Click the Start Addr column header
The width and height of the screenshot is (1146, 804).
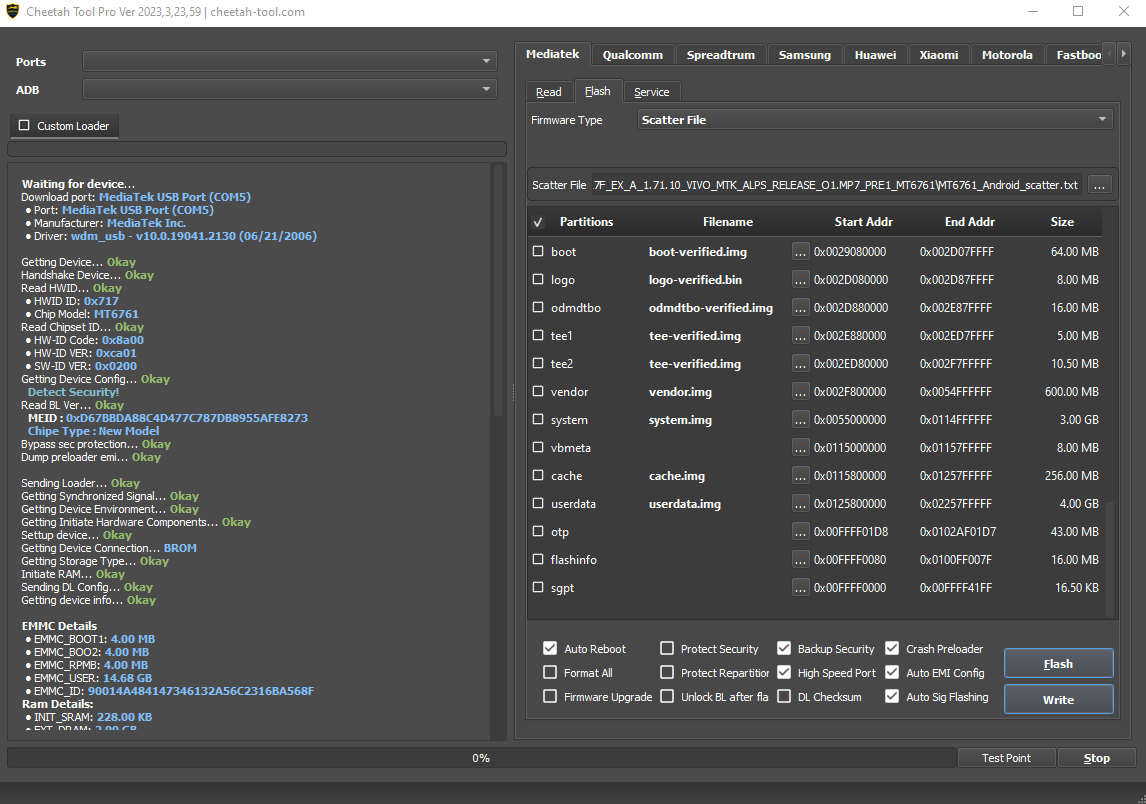(x=863, y=221)
